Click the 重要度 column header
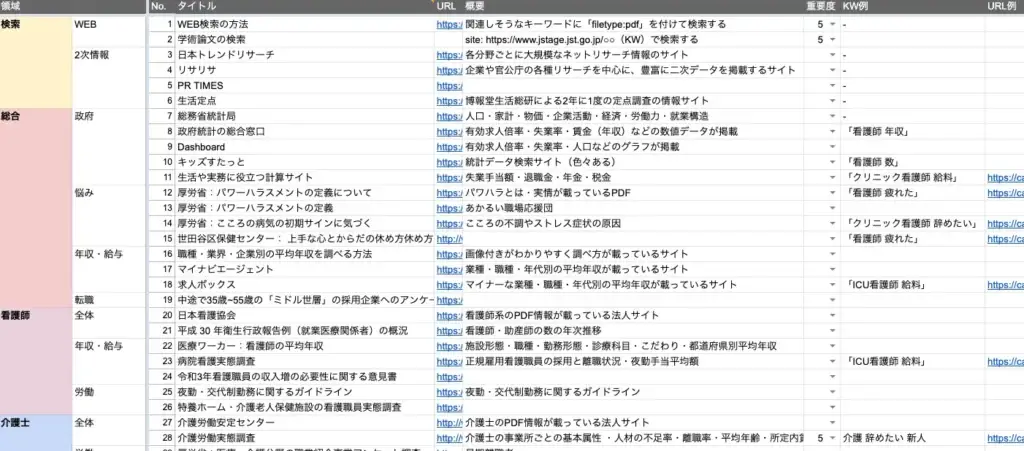The height and width of the screenshot is (451, 1024). 821,7
